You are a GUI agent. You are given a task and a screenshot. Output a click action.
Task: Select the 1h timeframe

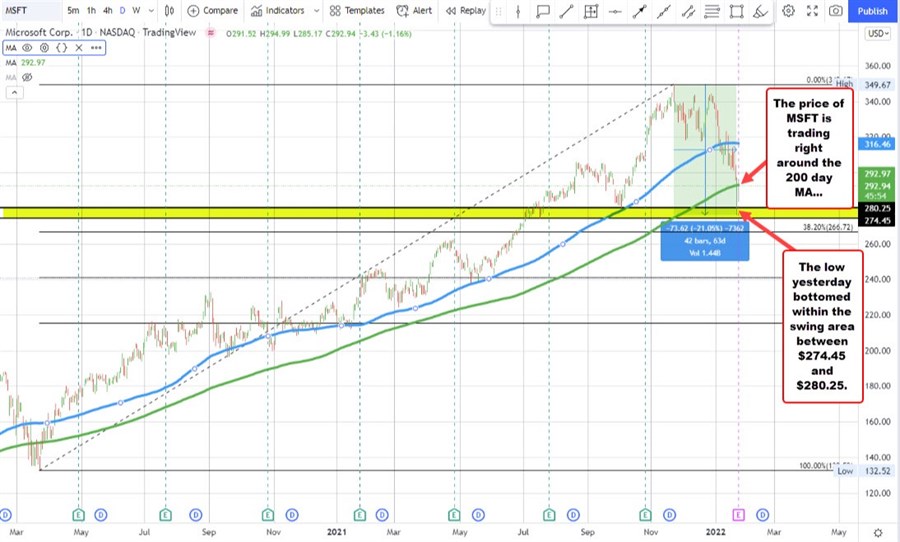click(91, 11)
